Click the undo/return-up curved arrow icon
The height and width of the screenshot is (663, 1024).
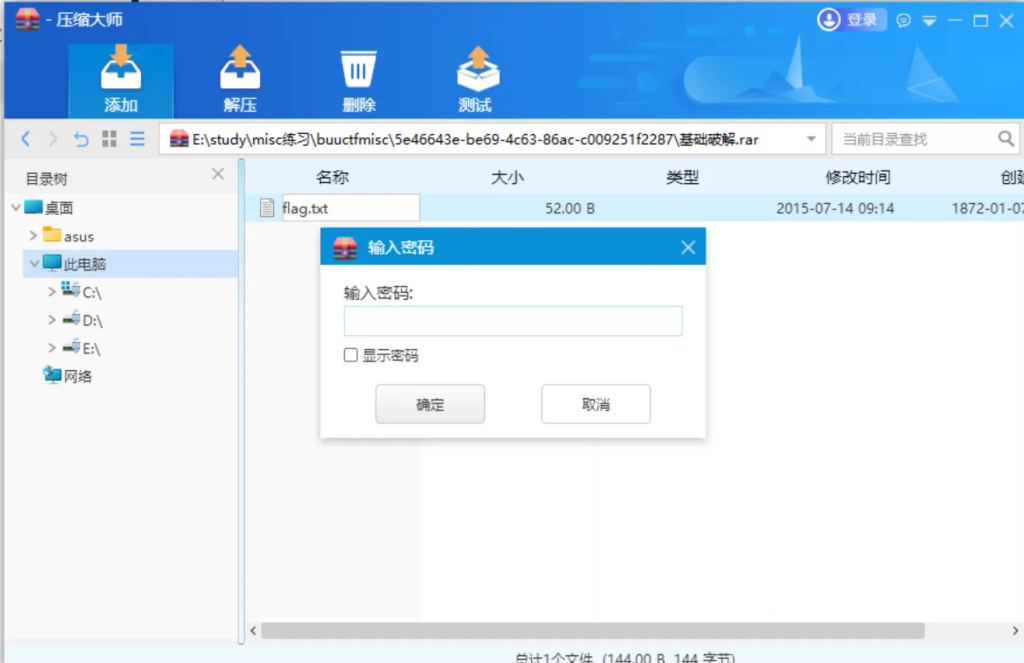pos(80,138)
